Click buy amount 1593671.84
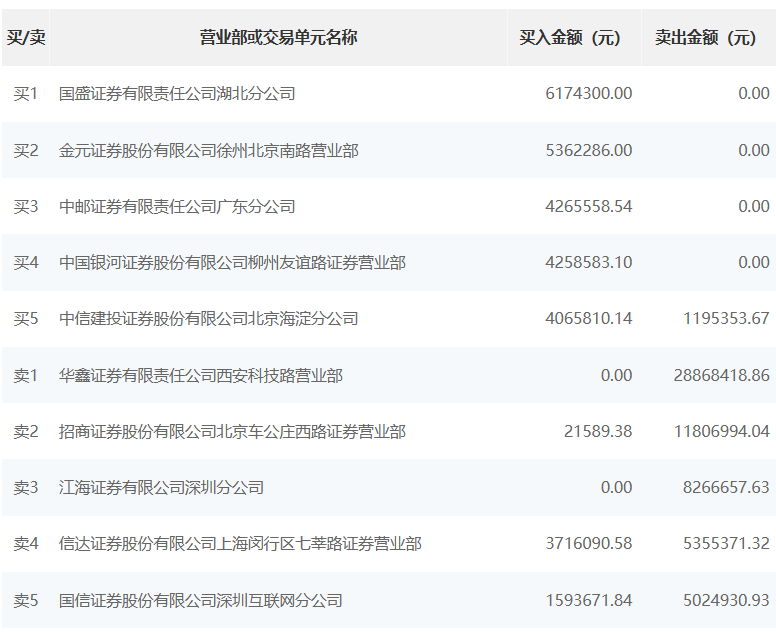This screenshot has height=634, width=776. pyautogui.click(x=588, y=600)
